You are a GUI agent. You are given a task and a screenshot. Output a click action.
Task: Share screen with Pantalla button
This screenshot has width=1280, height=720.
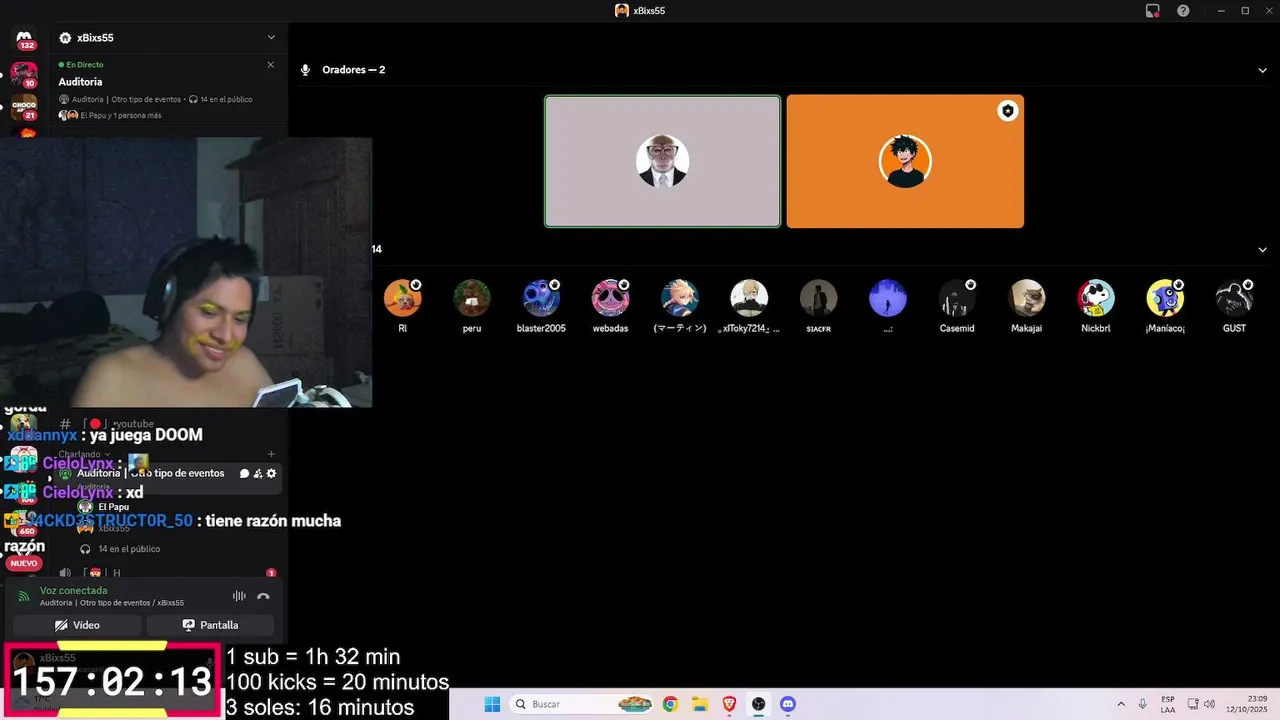coord(210,625)
